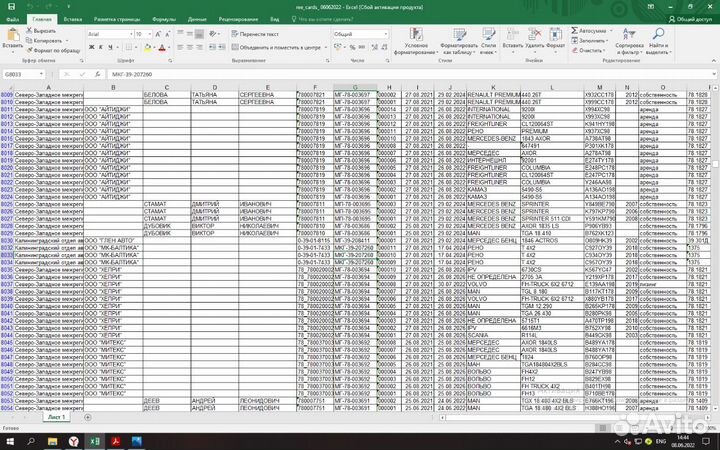Switch to the Вставка ribbon tab

tap(72, 19)
